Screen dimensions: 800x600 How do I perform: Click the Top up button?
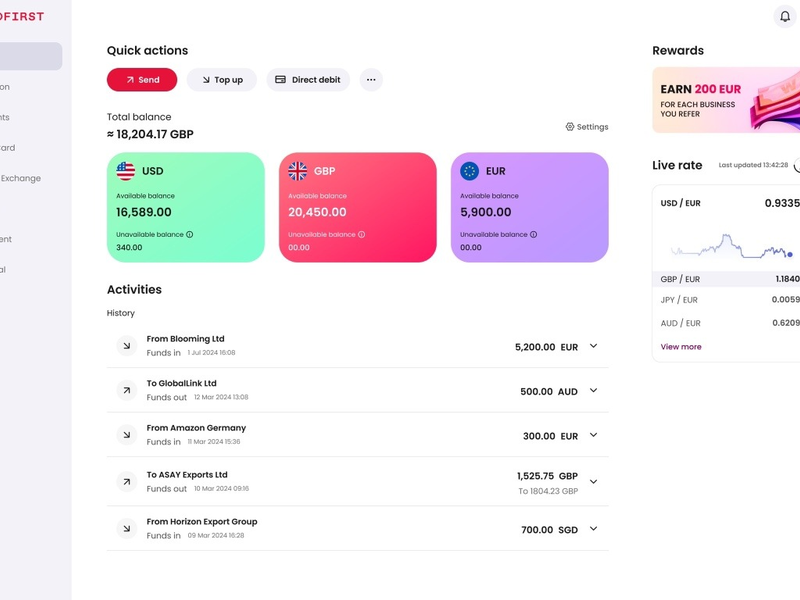222,80
